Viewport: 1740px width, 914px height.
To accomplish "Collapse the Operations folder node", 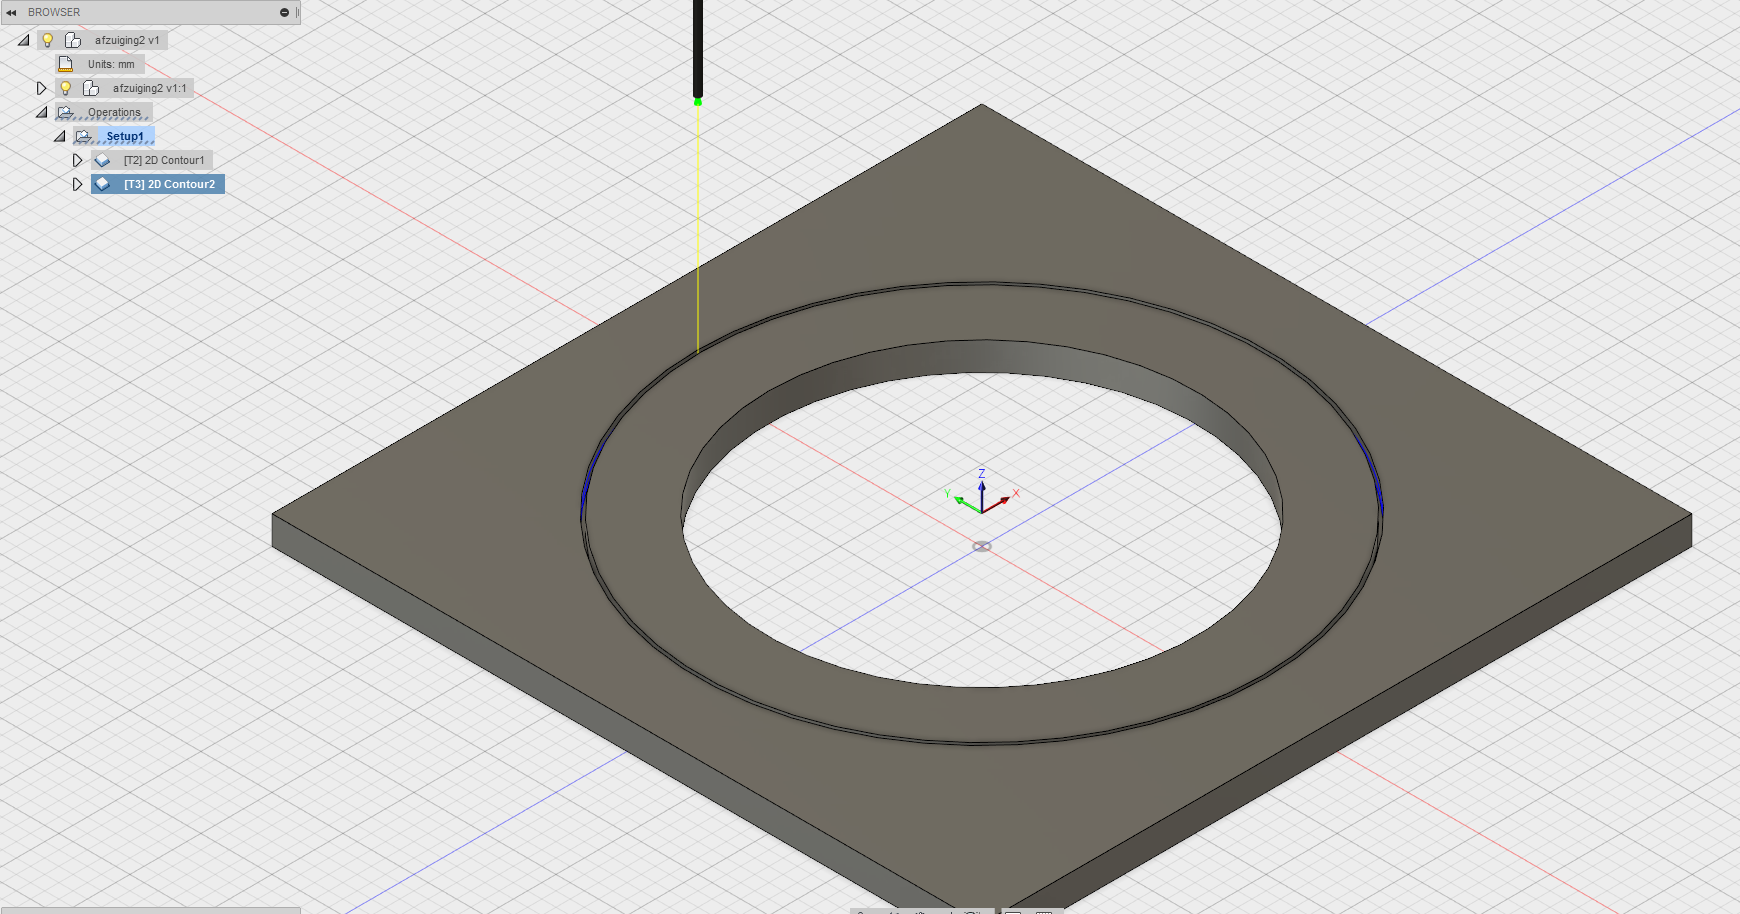I will pyautogui.click(x=42, y=112).
